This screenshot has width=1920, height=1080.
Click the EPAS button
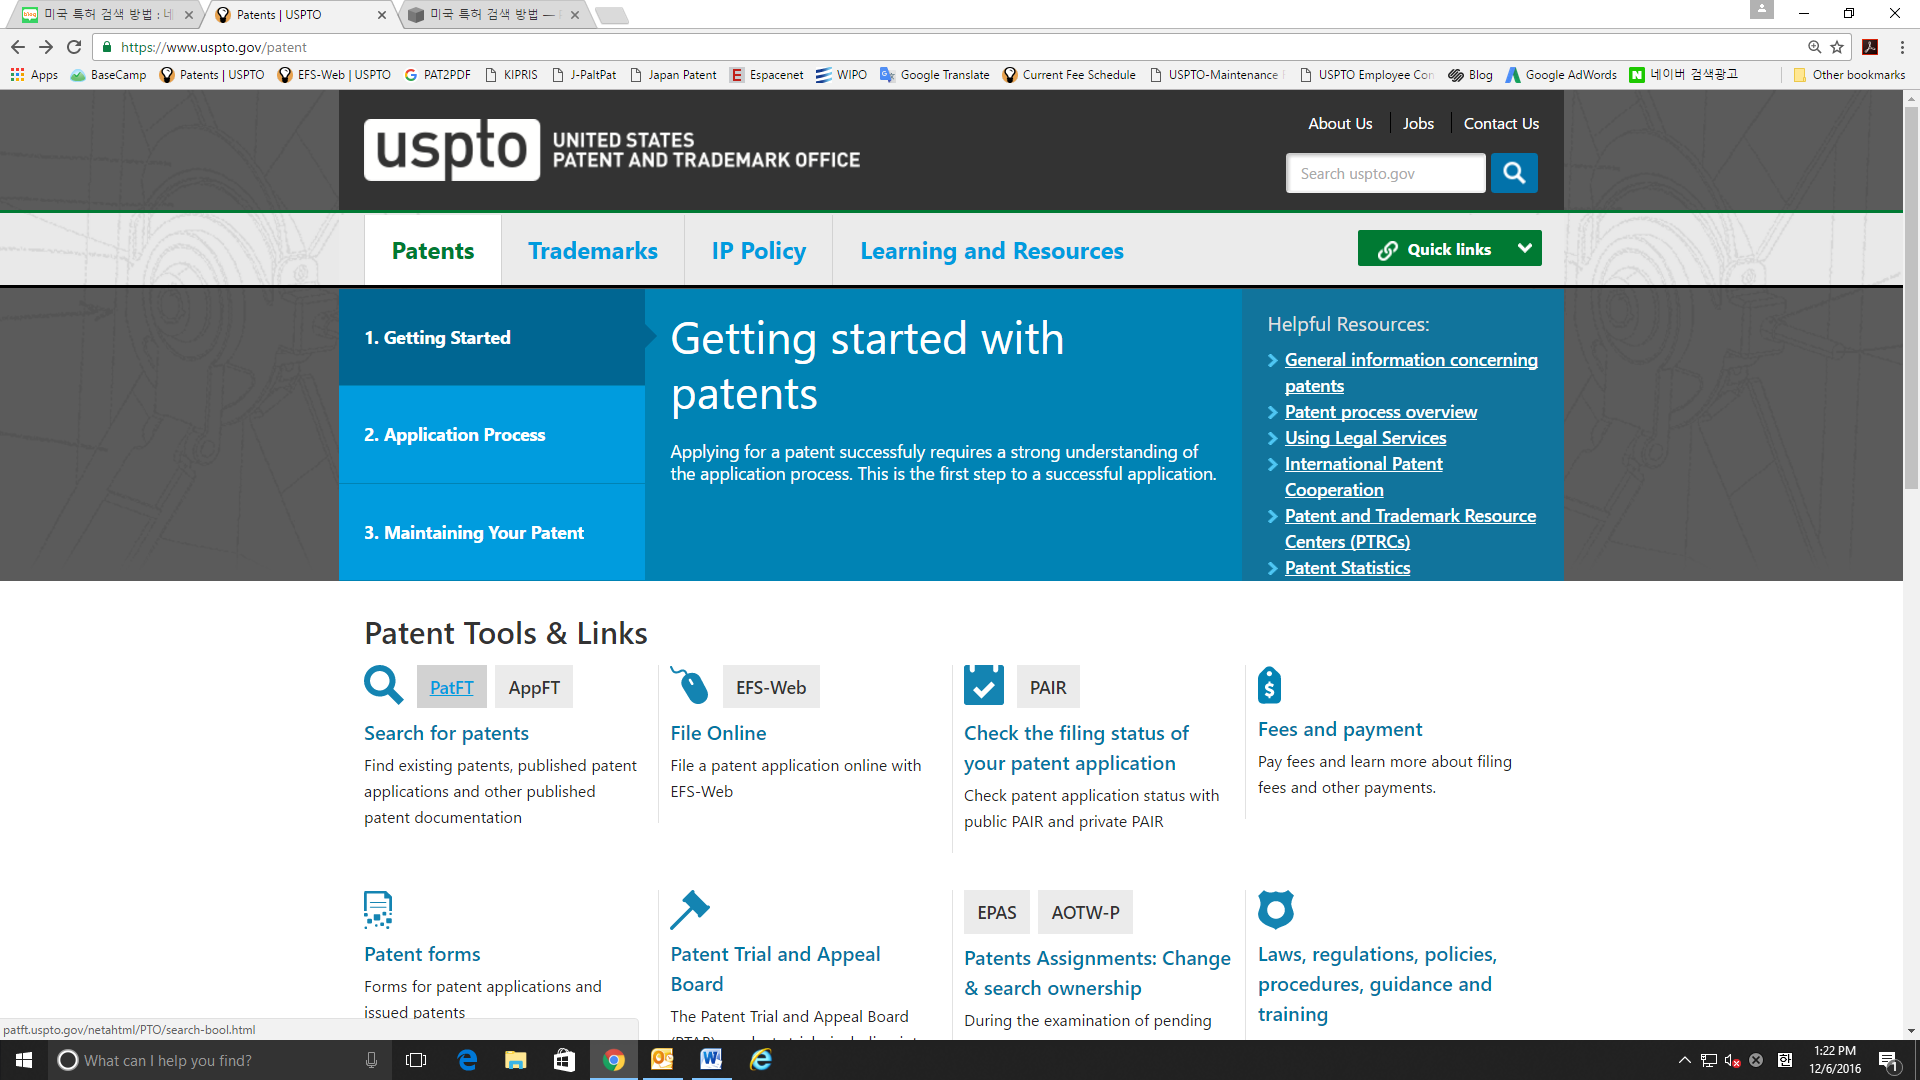(997, 912)
